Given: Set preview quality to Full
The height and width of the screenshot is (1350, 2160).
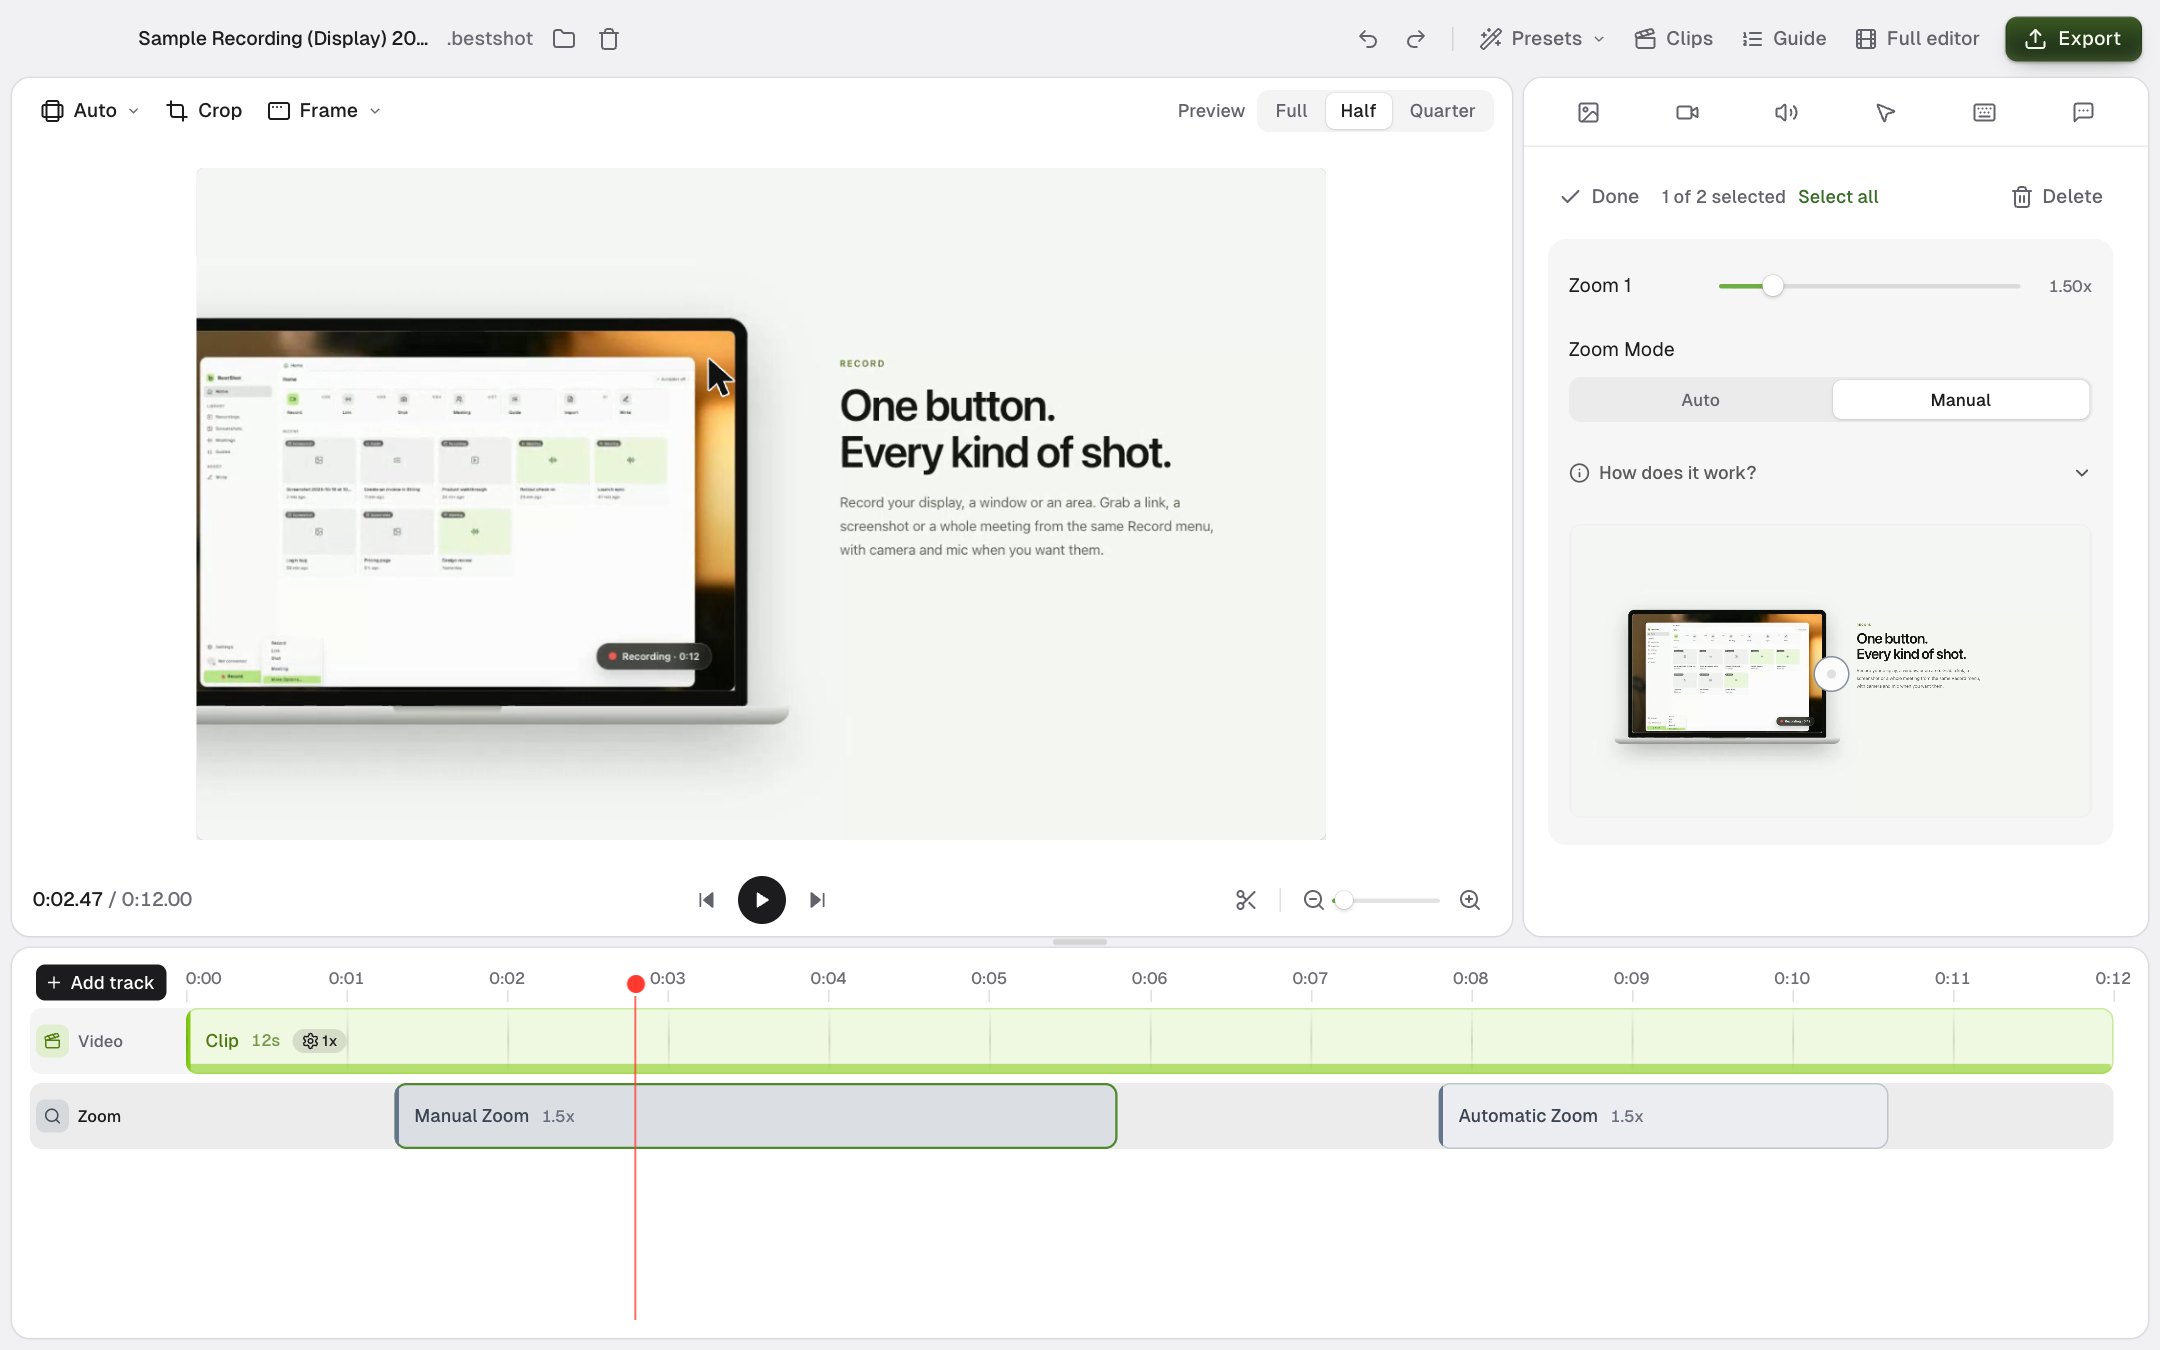Looking at the screenshot, I should (1291, 111).
